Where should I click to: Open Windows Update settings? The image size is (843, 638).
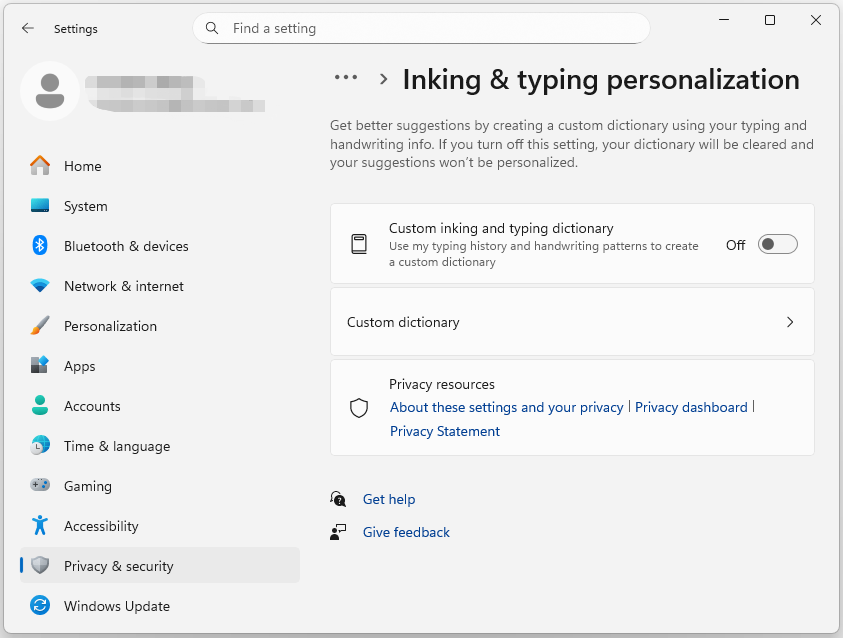pyautogui.click(x=117, y=606)
